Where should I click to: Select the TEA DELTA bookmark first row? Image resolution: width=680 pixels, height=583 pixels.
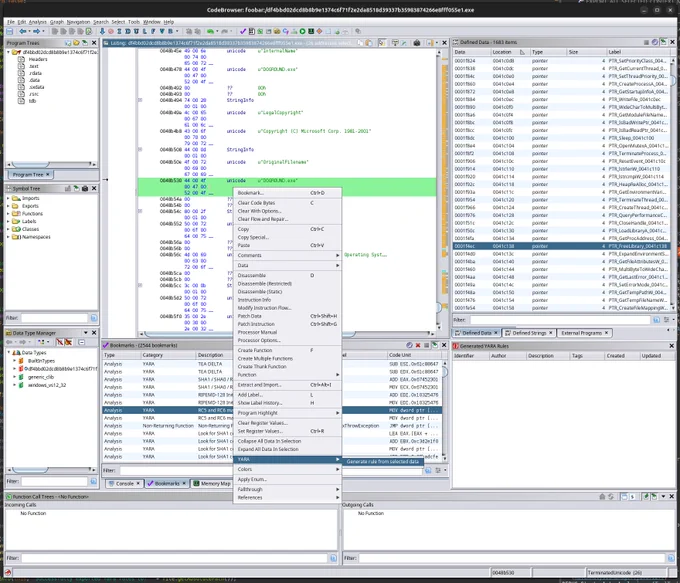(x=272, y=364)
